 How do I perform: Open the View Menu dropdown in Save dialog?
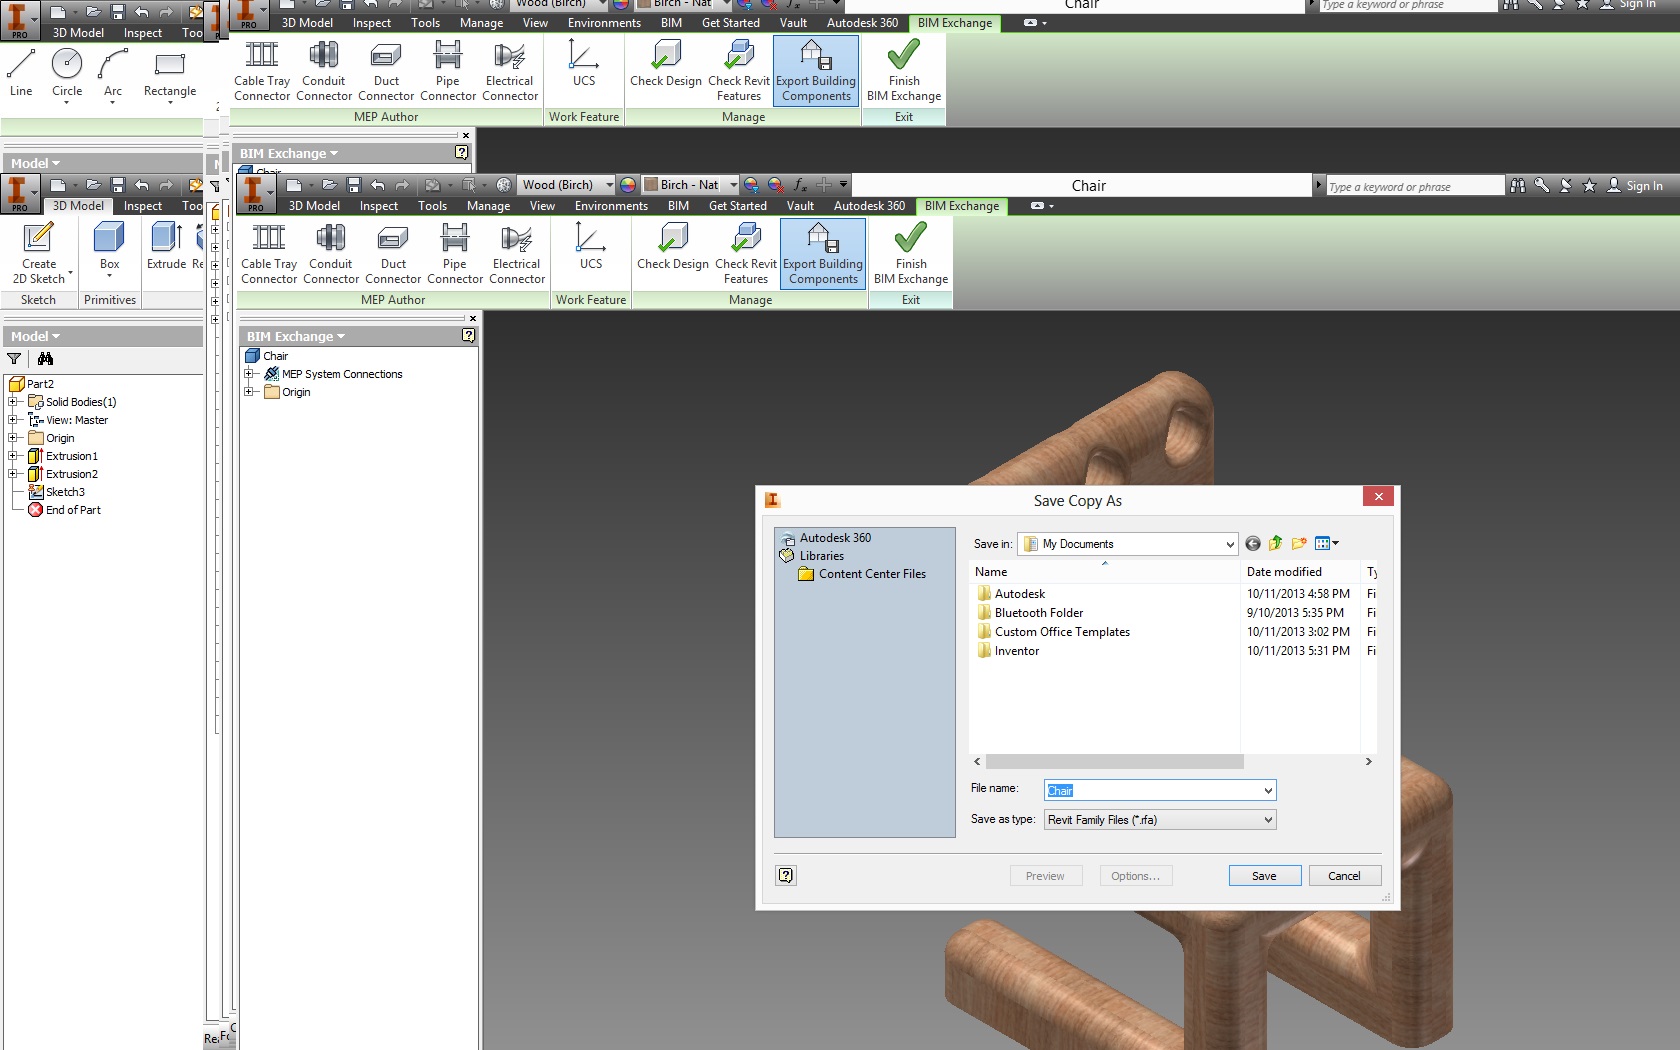(1327, 544)
